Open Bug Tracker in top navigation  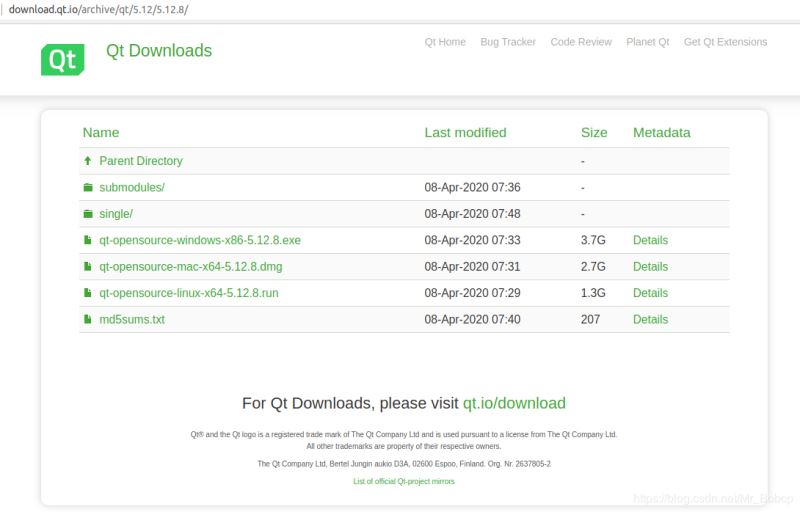pos(508,42)
